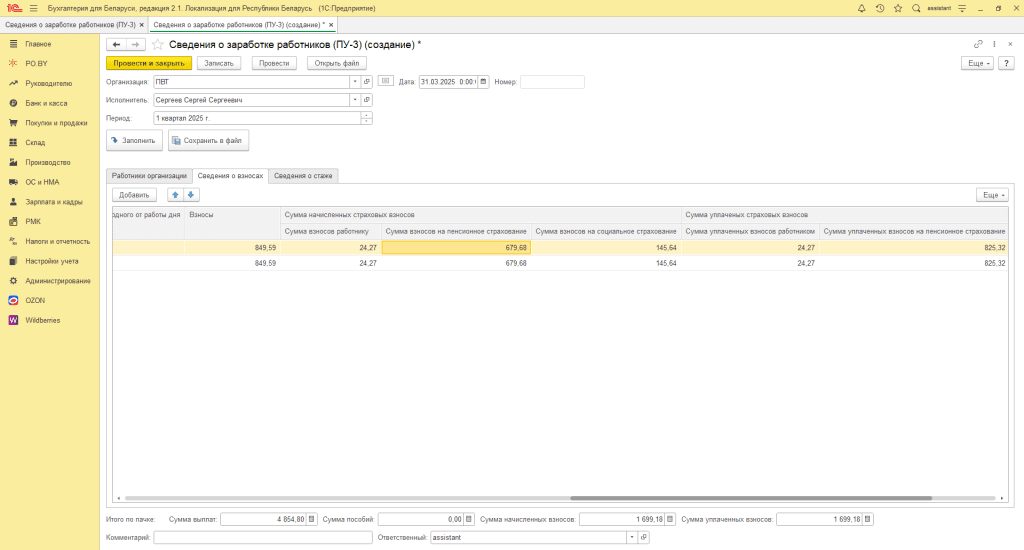Open the three-dot form options
1024x550 pixels.
(994, 44)
